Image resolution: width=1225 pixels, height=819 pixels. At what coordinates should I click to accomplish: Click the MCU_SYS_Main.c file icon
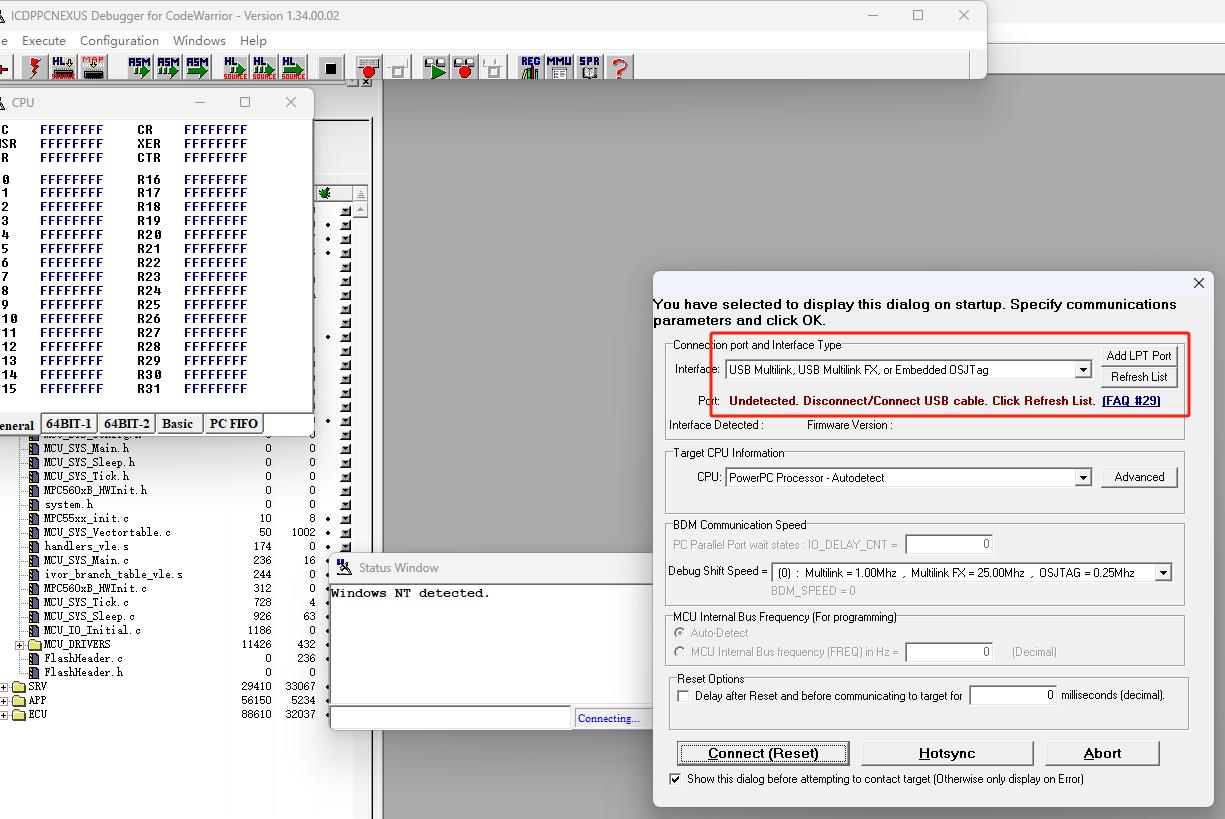(x=34, y=560)
